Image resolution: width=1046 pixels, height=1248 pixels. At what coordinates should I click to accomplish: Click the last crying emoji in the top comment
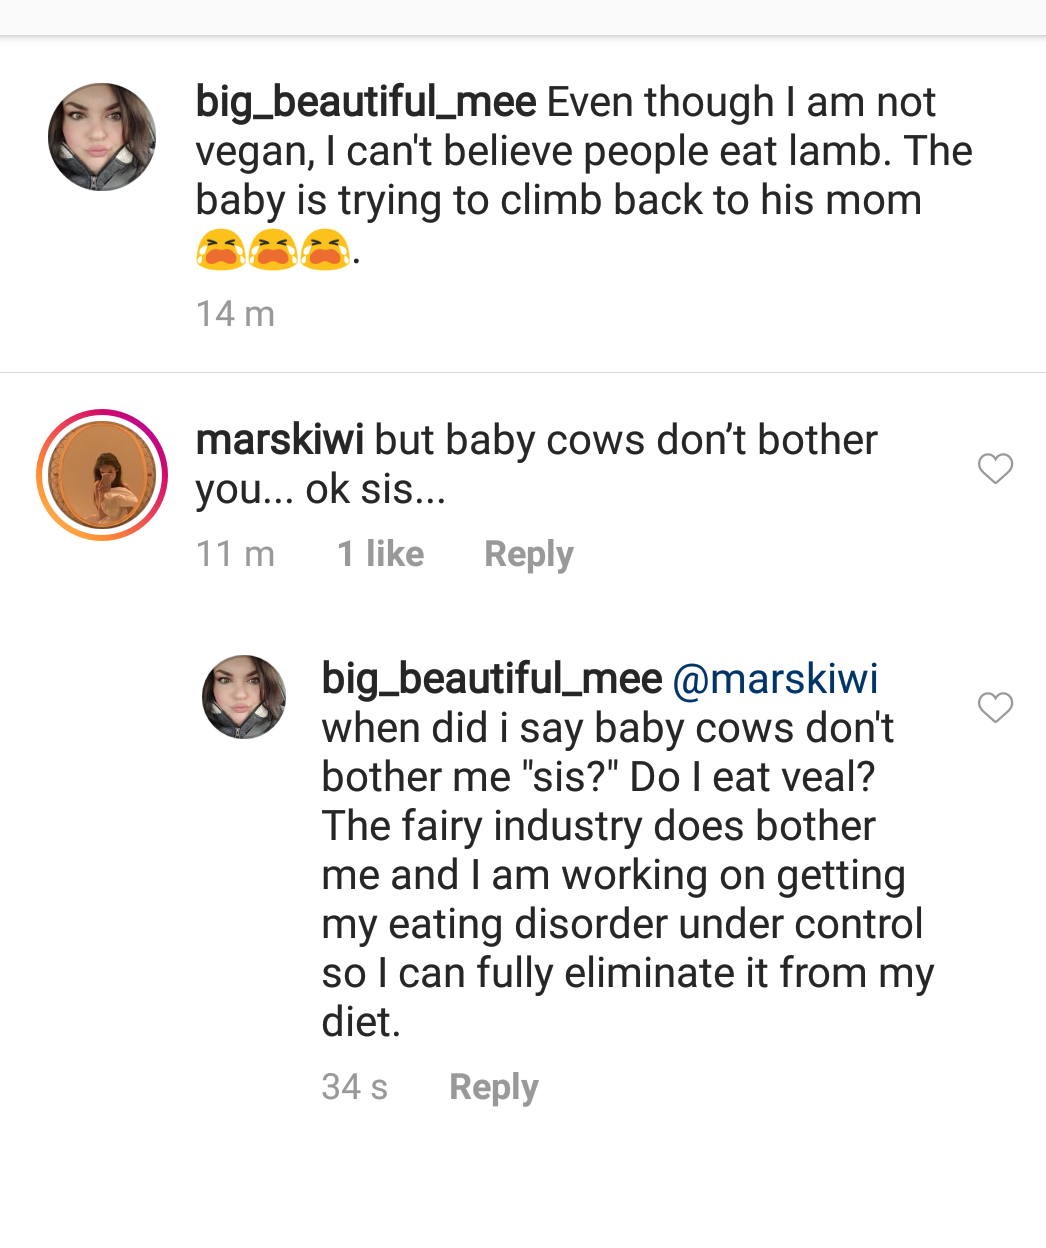[326, 249]
